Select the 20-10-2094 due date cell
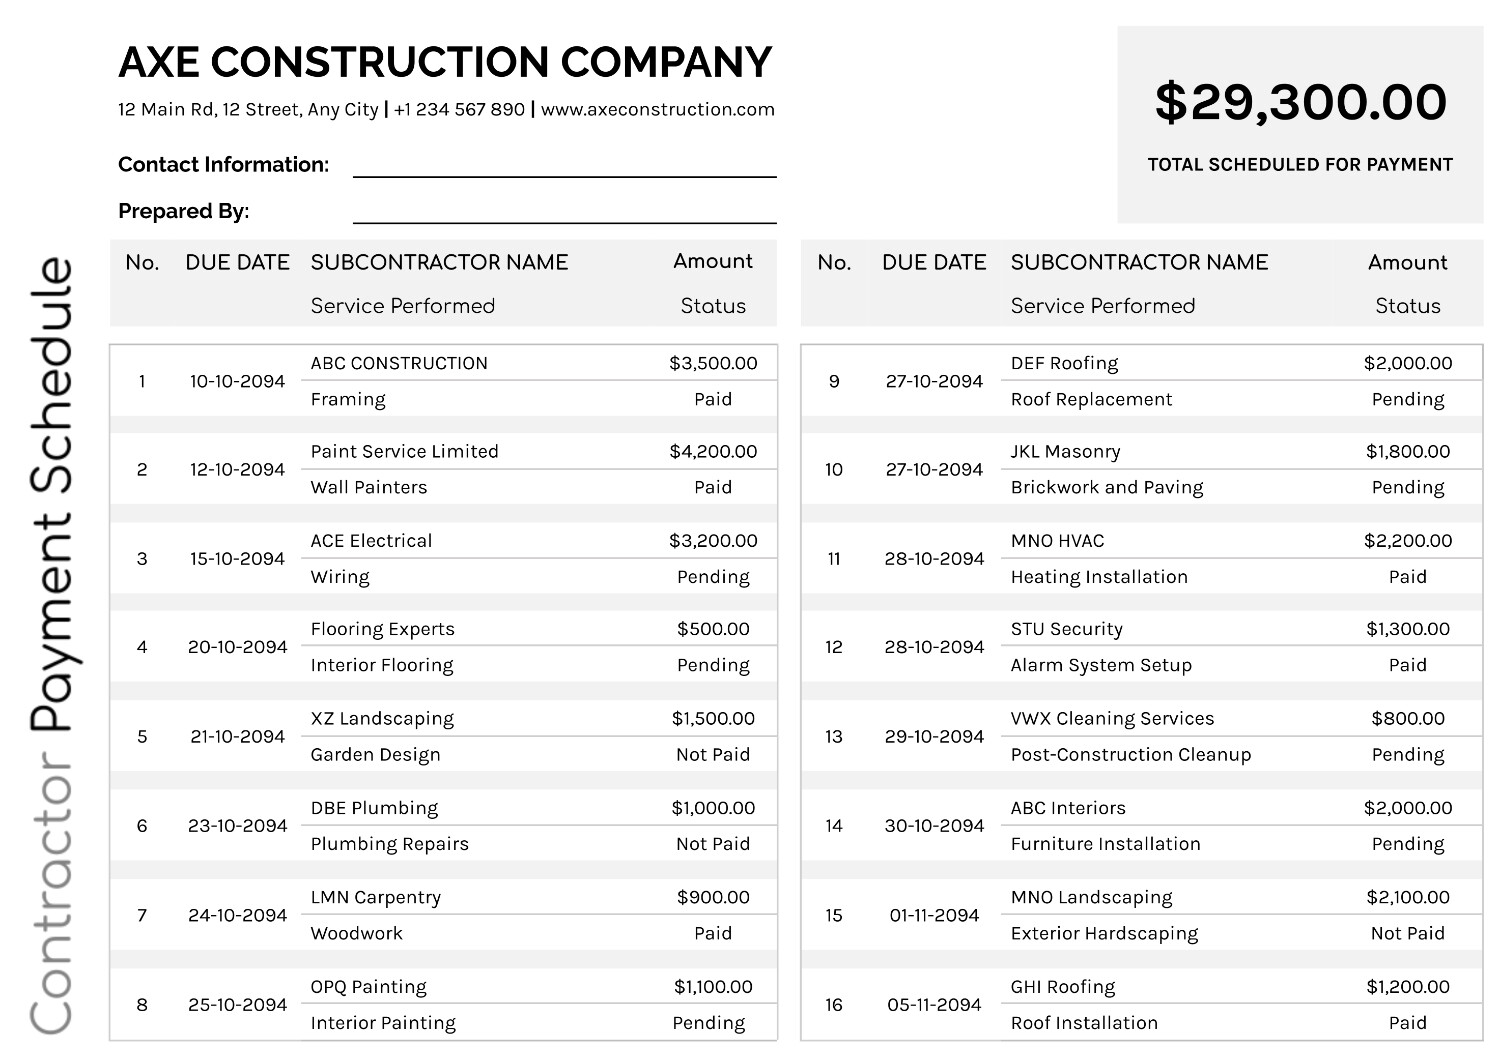Viewport: 1500px width, 1061px height. tap(238, 647)
